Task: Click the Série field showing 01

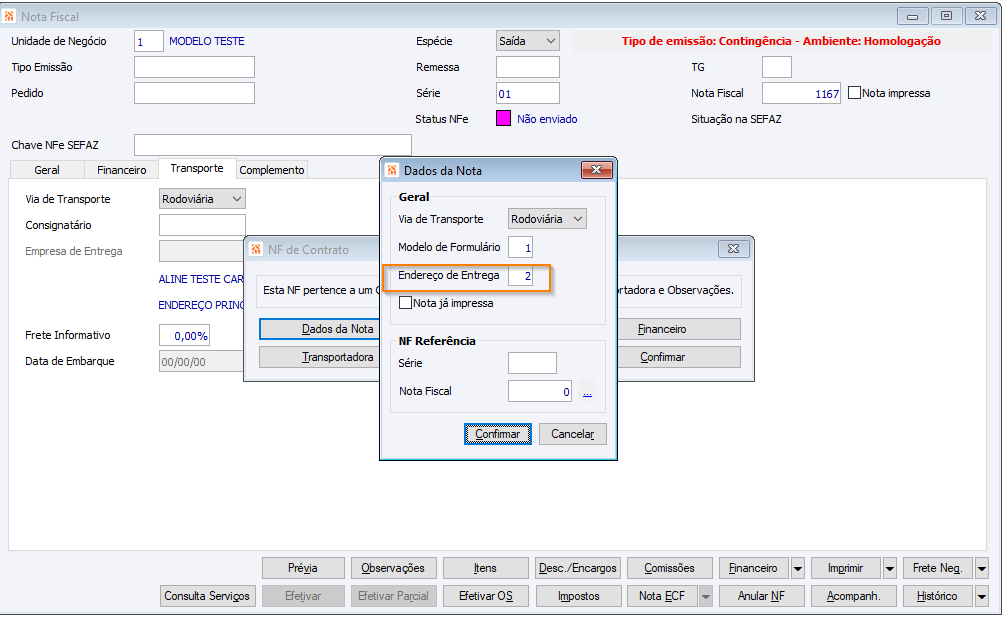Action: 528,93
